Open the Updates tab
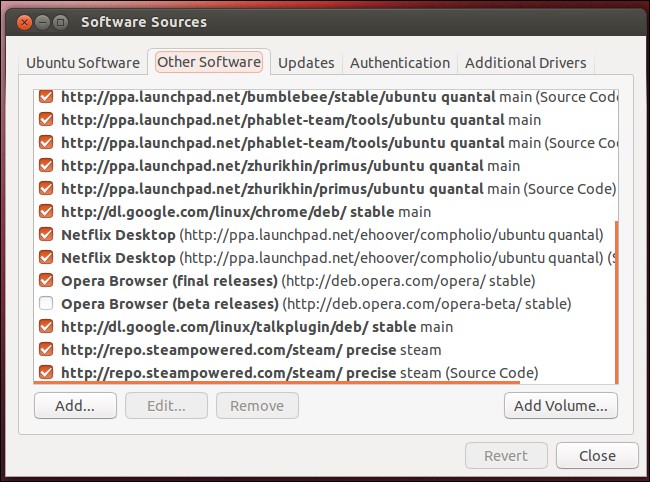The height and width of the screenshot is (482, 650). (306, 63)
